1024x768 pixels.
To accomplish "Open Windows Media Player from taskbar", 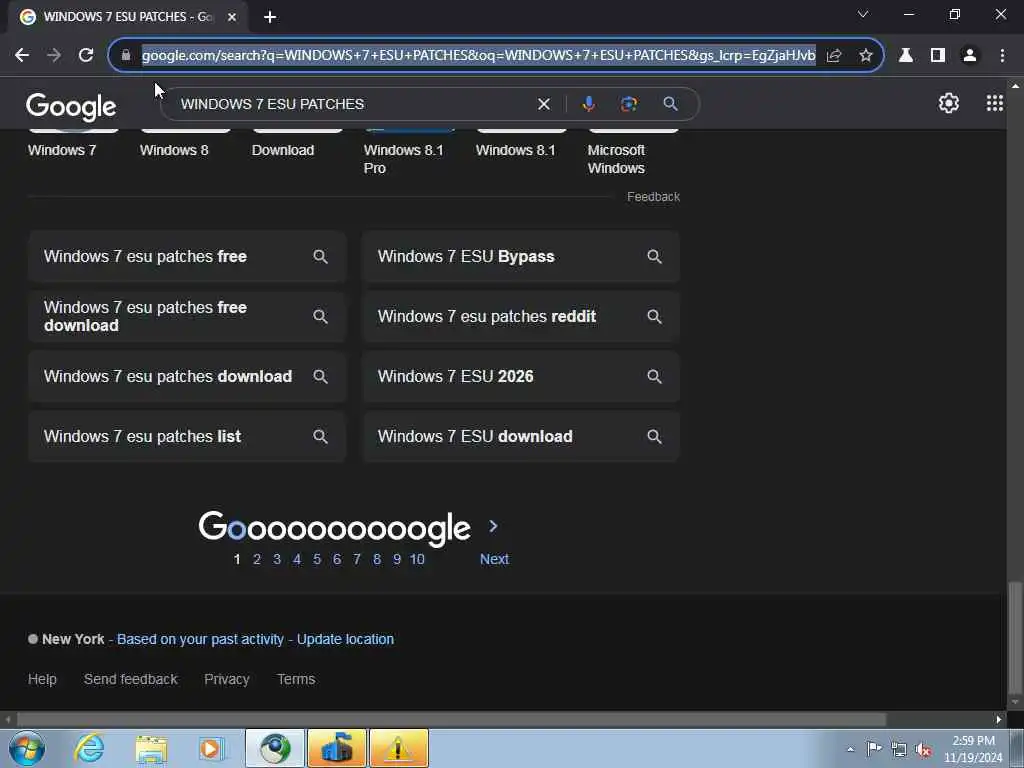I will 210,748.
